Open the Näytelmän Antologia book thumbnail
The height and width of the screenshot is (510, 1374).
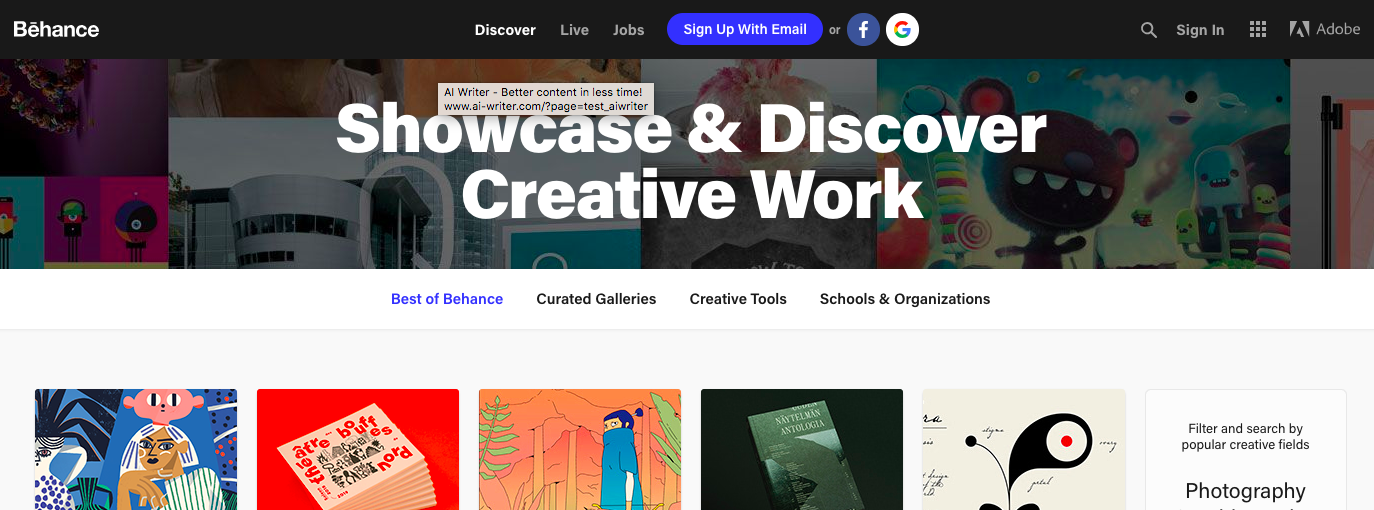point(802,449)
